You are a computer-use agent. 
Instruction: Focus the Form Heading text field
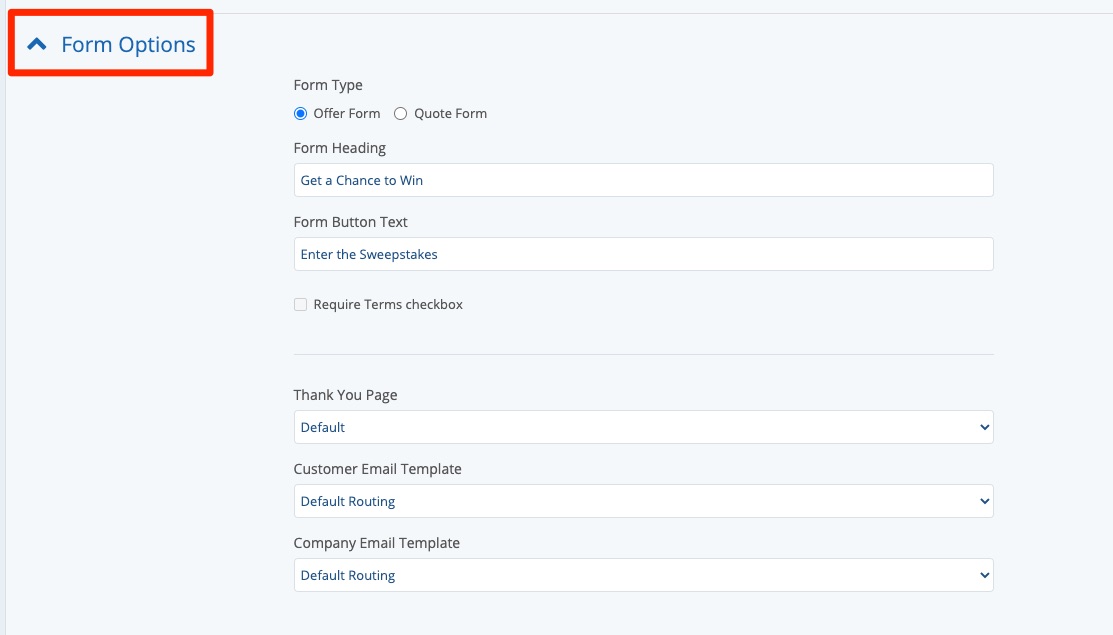tap(642, 180)
